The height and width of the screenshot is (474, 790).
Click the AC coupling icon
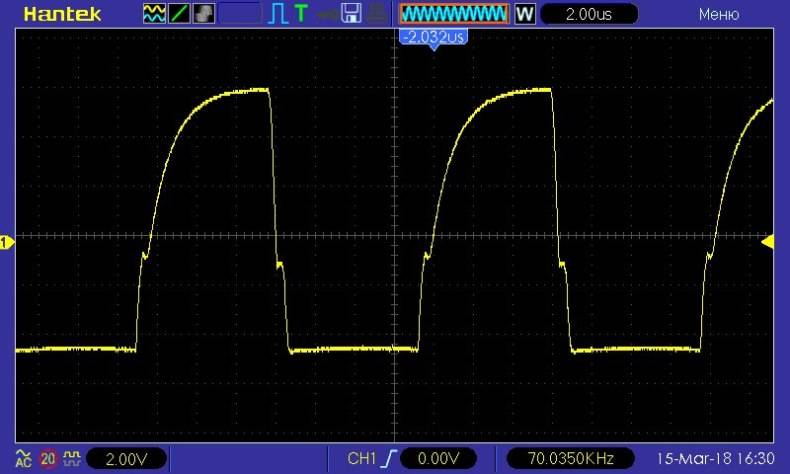[x=23, y=458]
